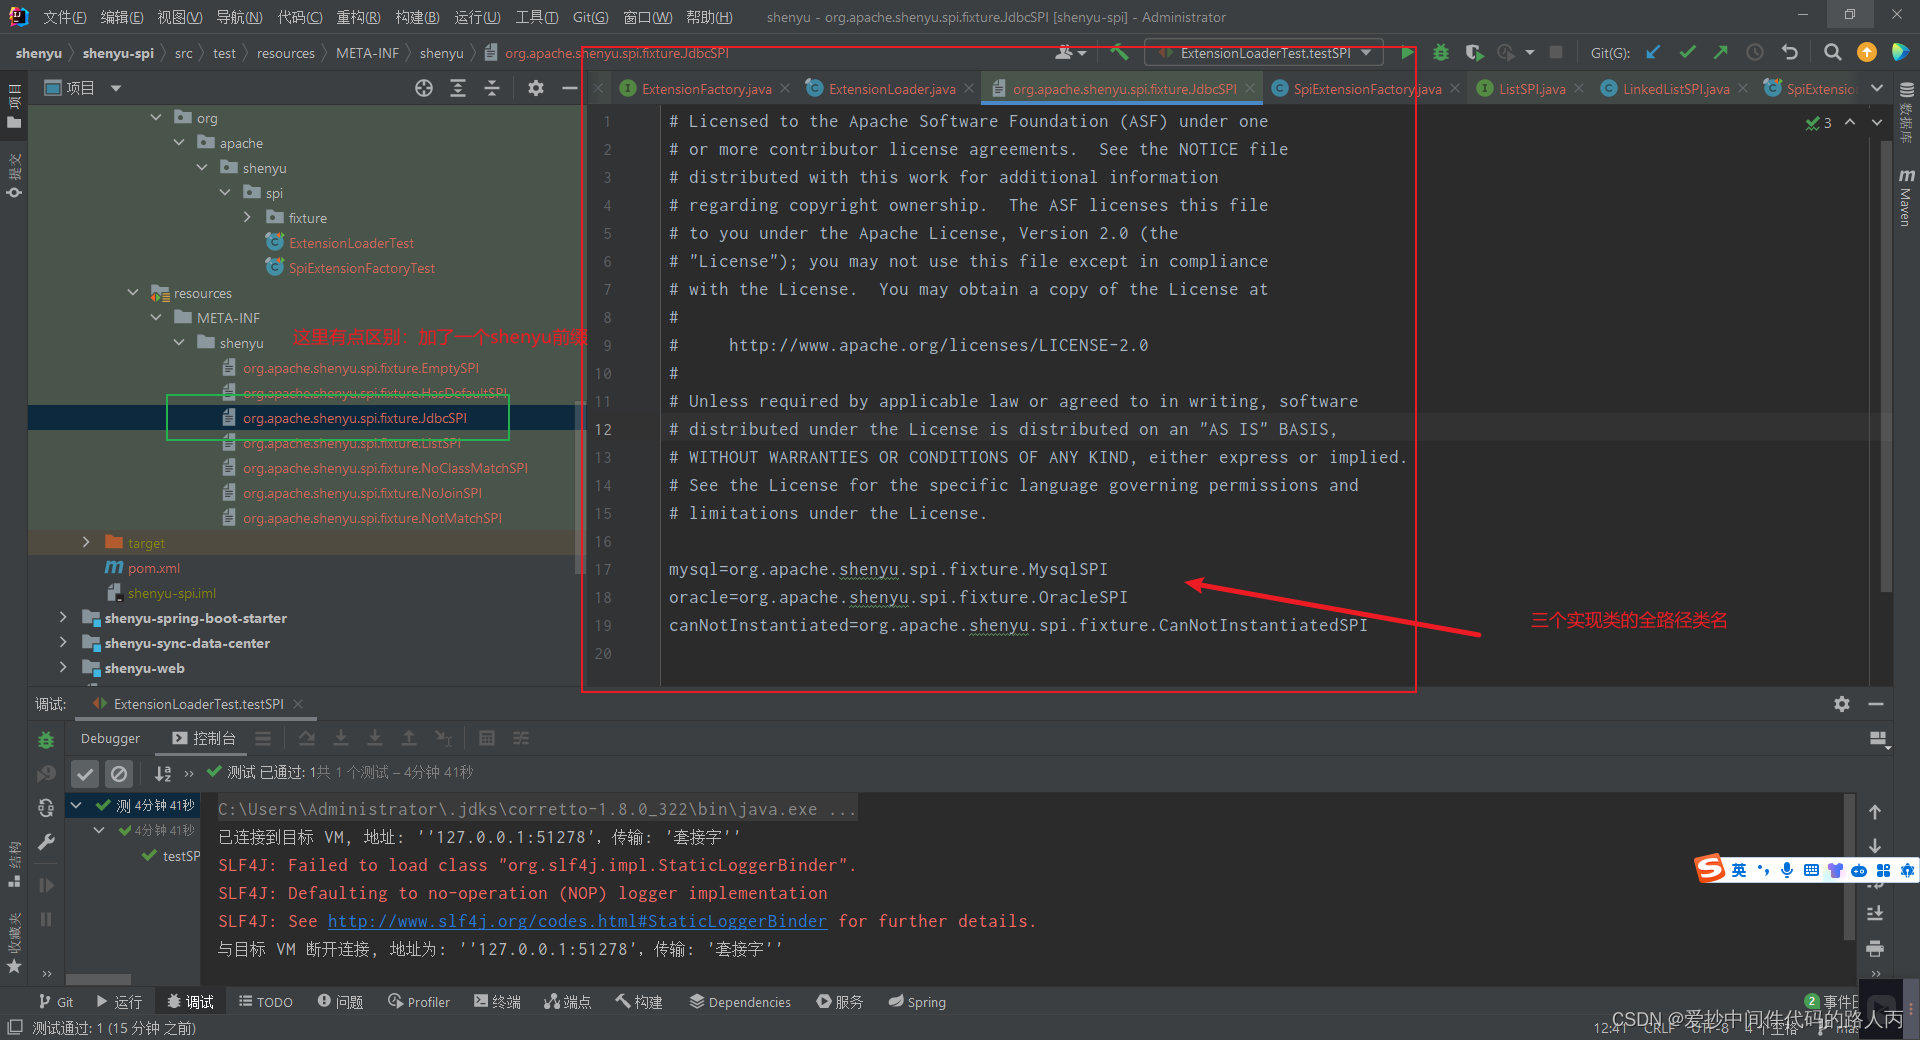Screen dimensions: 1920x1040
Task: Push commits with the green Git arrow
Action: coord(1720,52)
